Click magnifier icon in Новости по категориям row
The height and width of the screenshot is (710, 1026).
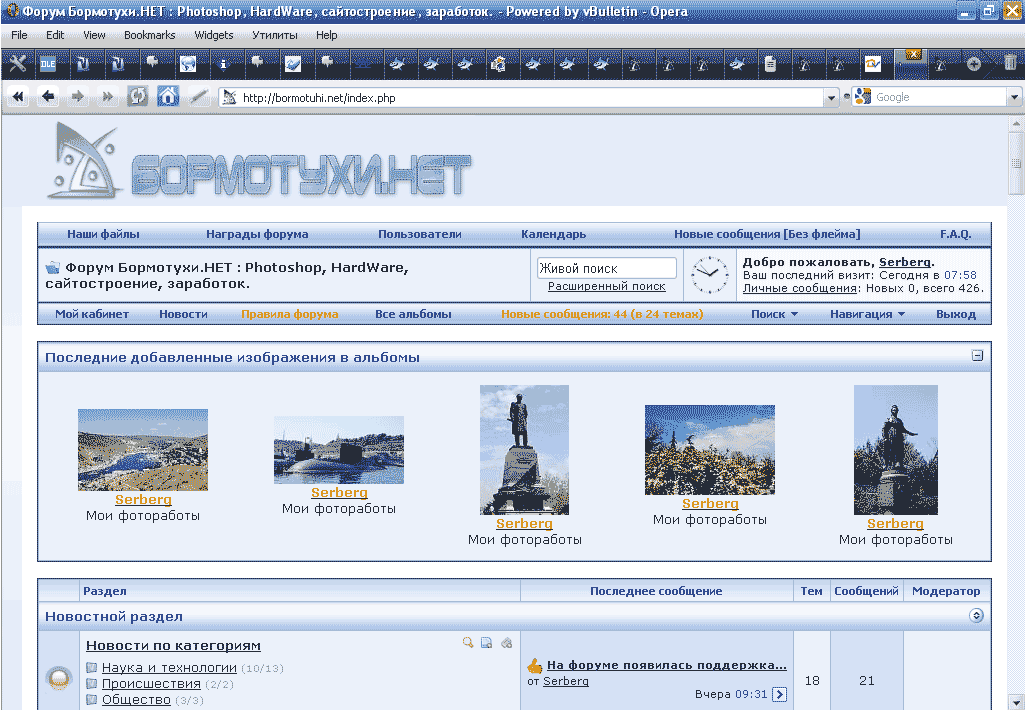468,643
